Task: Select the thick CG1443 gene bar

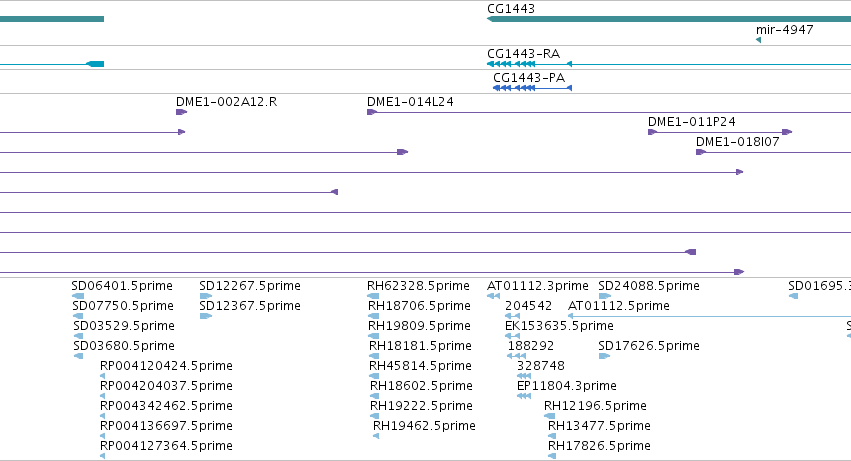Action: [x=669, y=19]
